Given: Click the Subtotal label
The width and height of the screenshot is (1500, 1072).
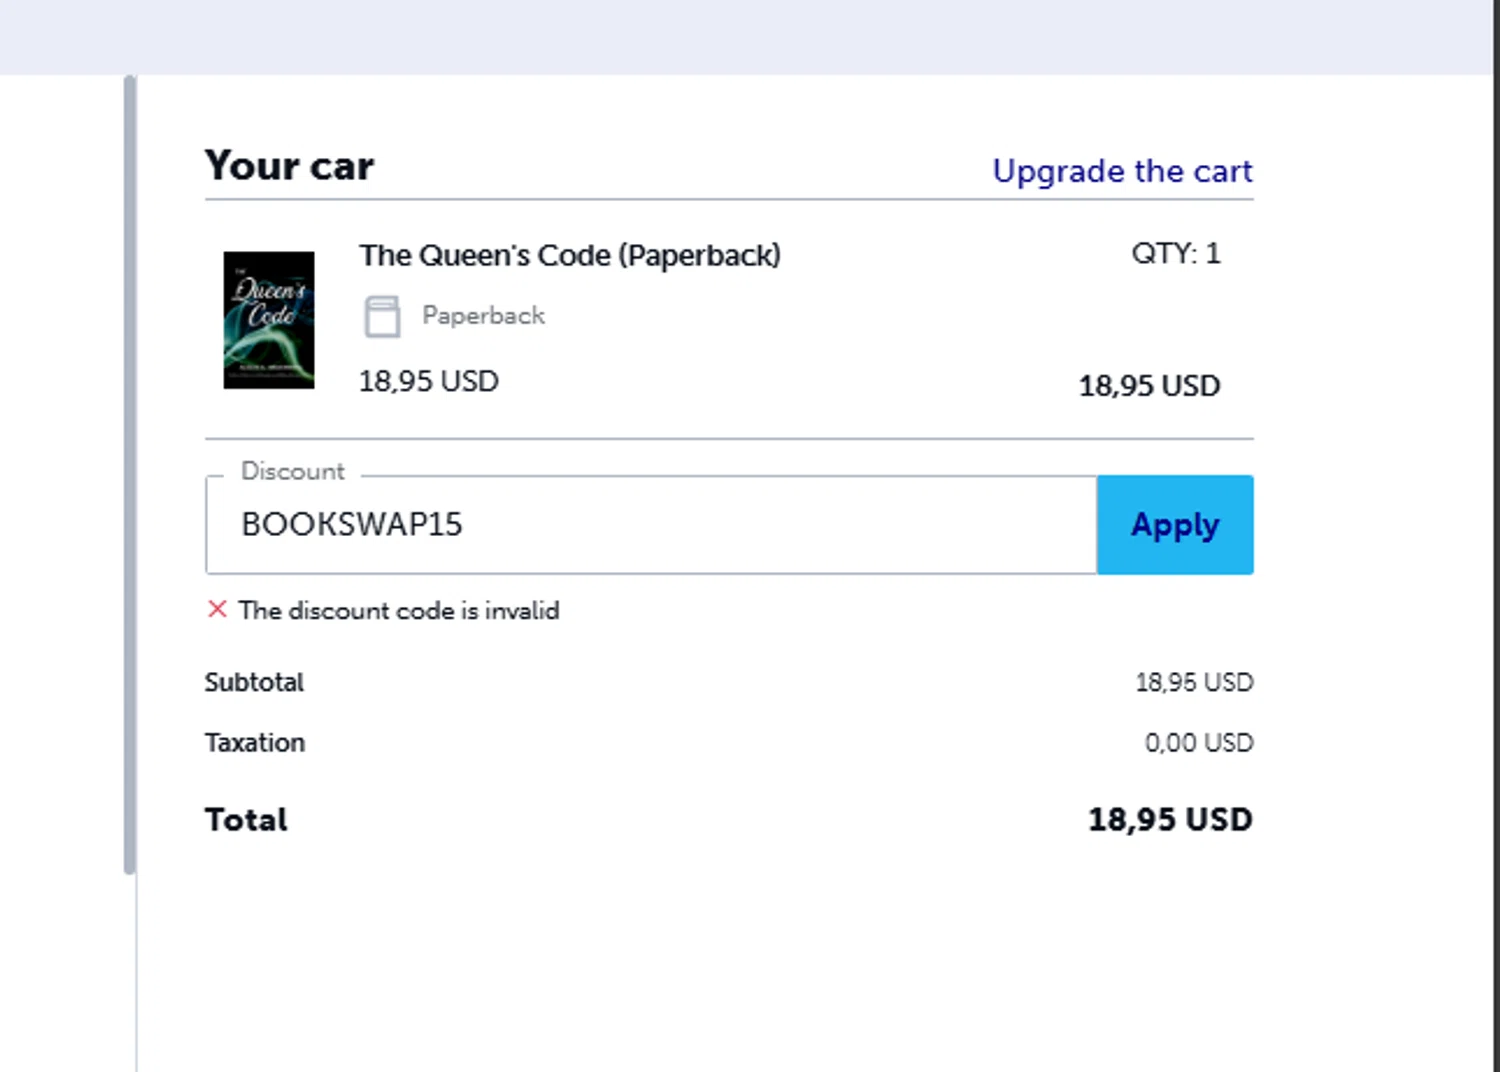Looking at the screenshot, I should (x=254, y=682).
